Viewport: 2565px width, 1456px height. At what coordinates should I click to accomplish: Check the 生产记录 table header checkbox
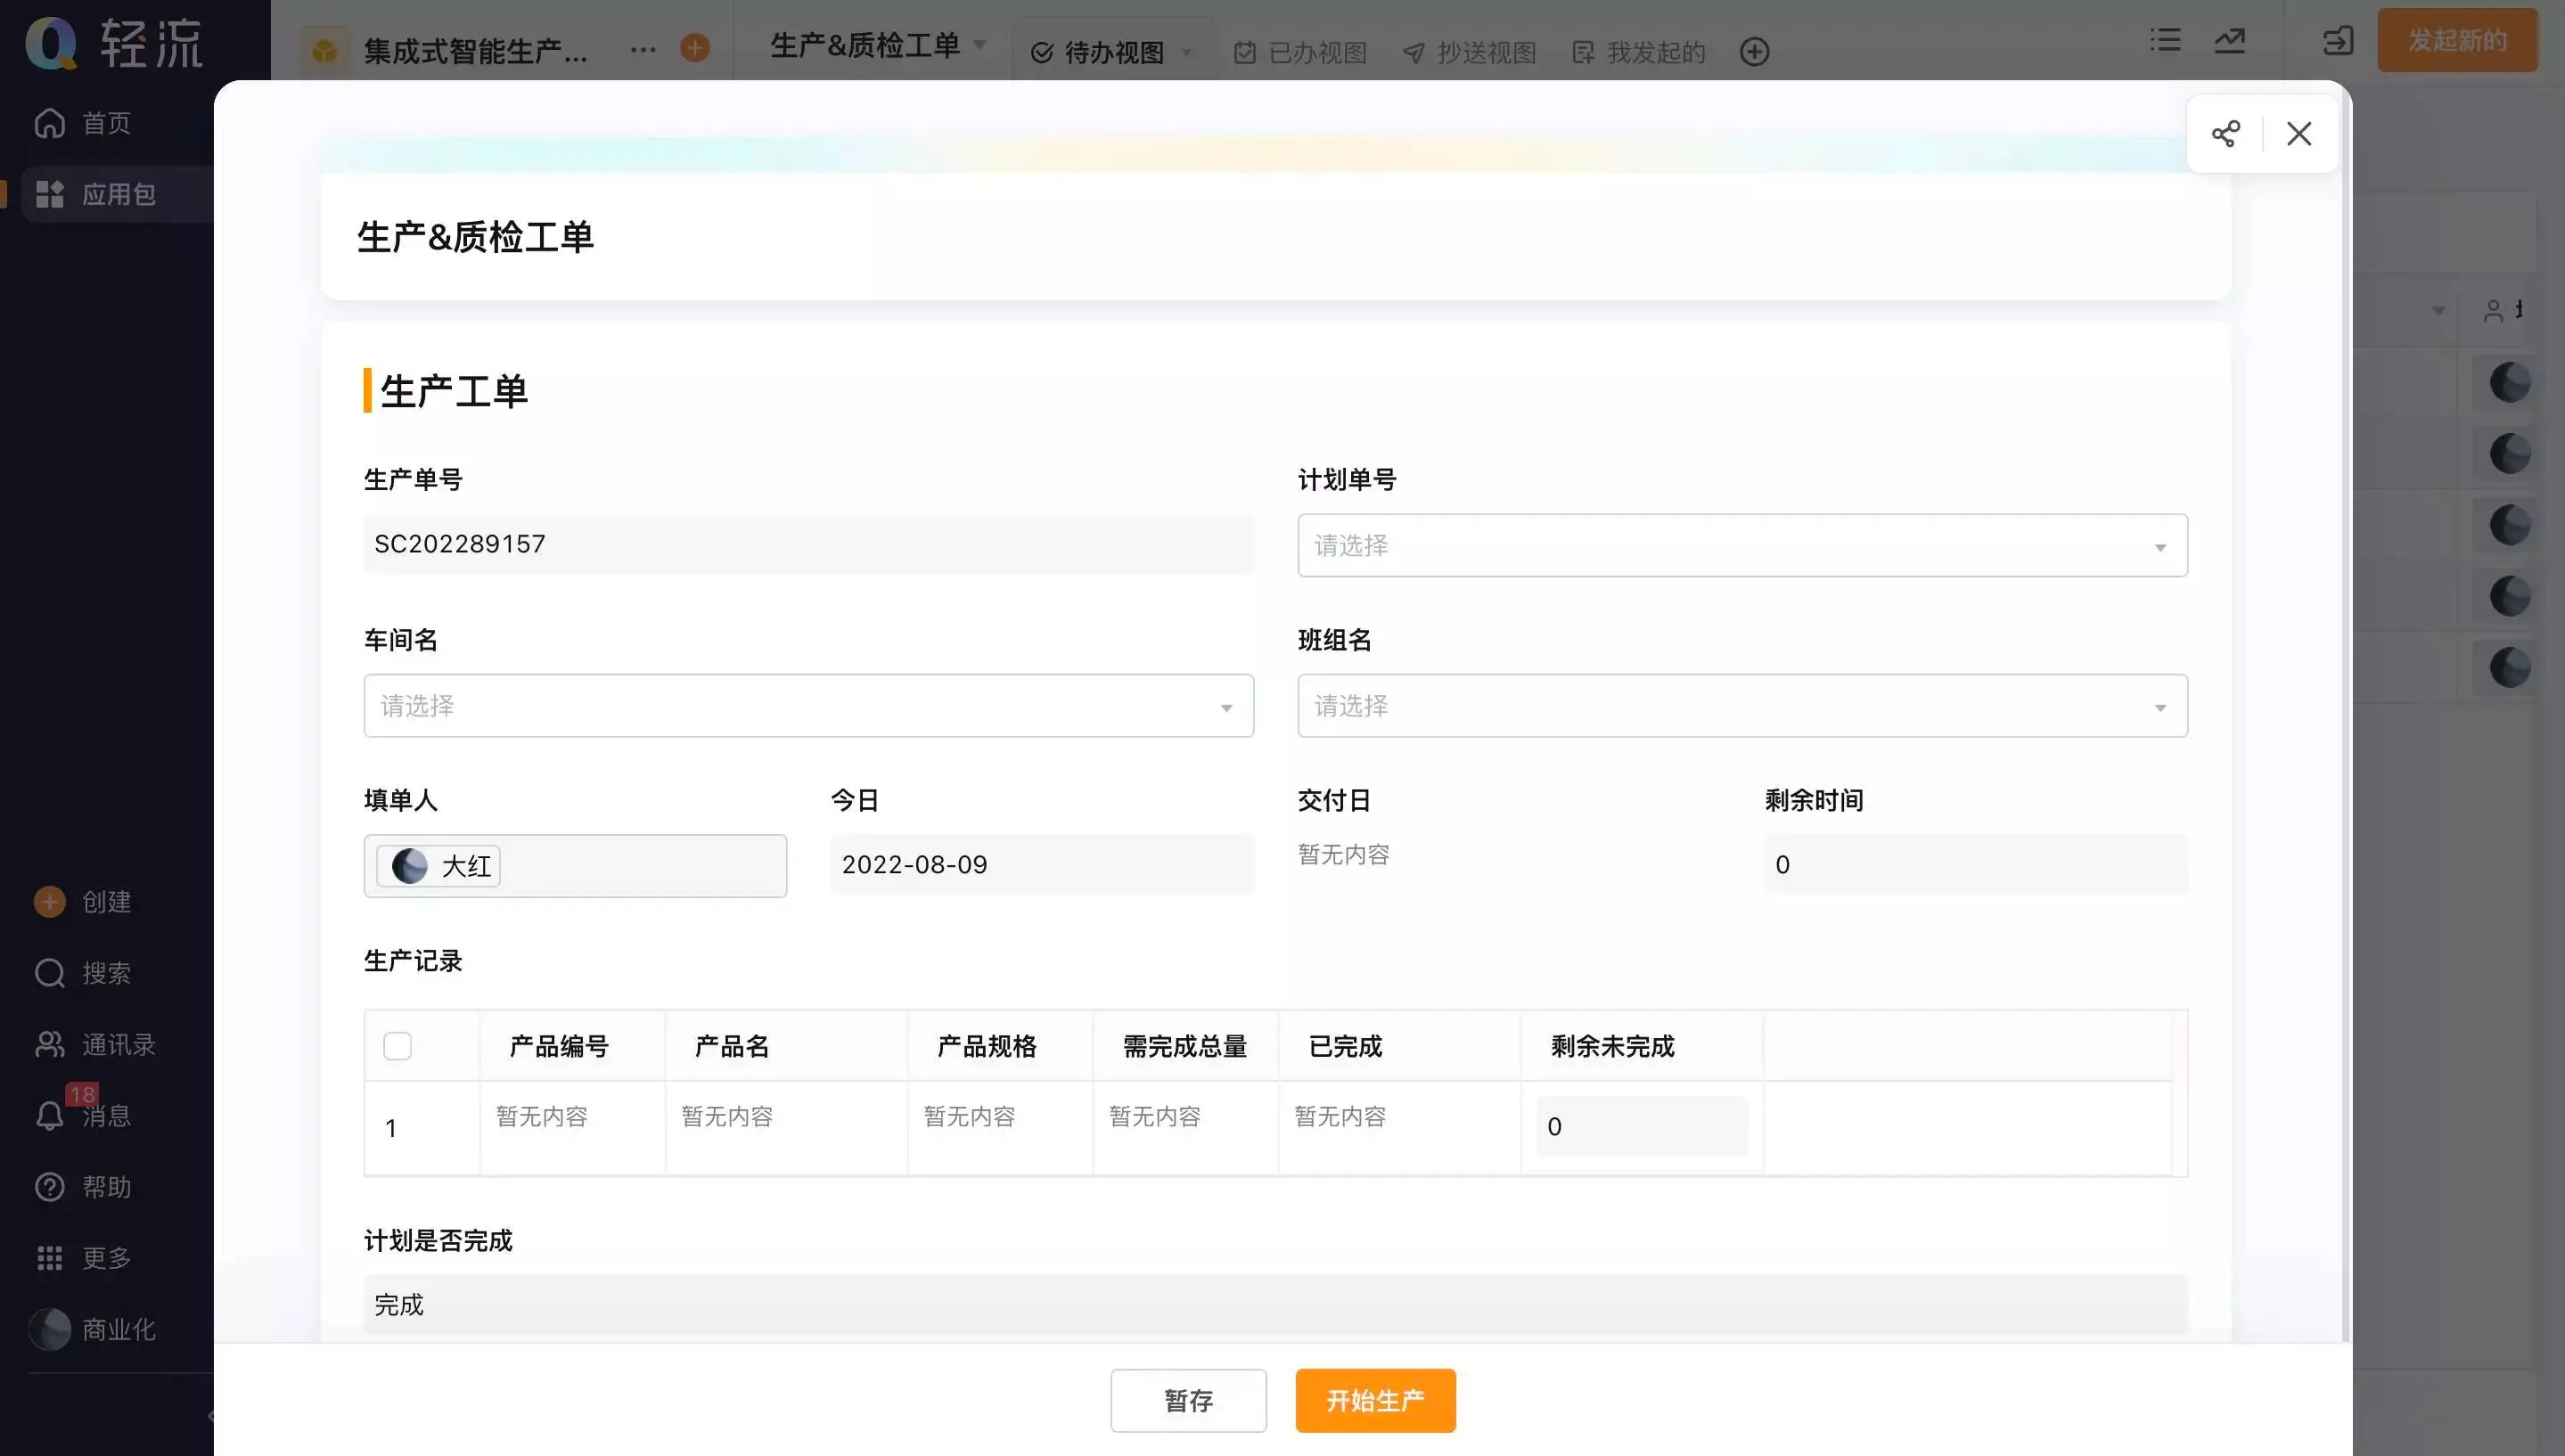pyautogui.click(x=397, y=1046)
